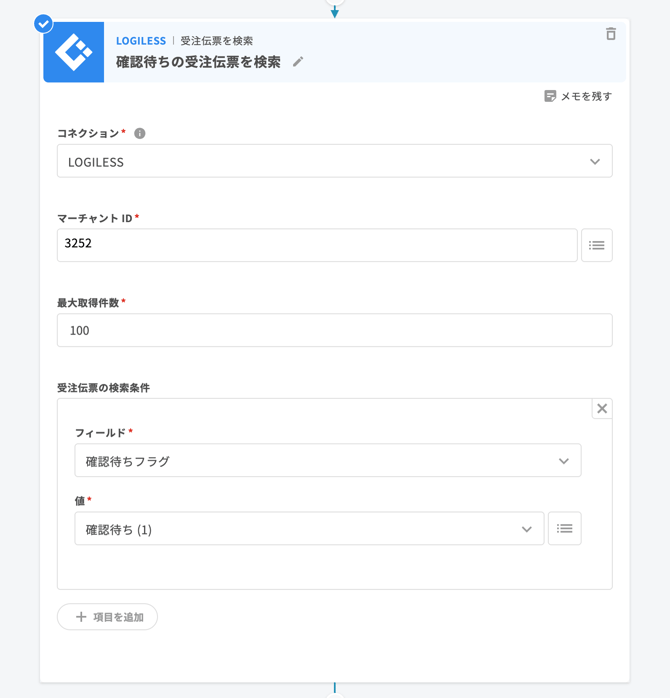Open the list picker beside マーチャント ID
The image size is (670, 698).
click(x=596, y=245)
